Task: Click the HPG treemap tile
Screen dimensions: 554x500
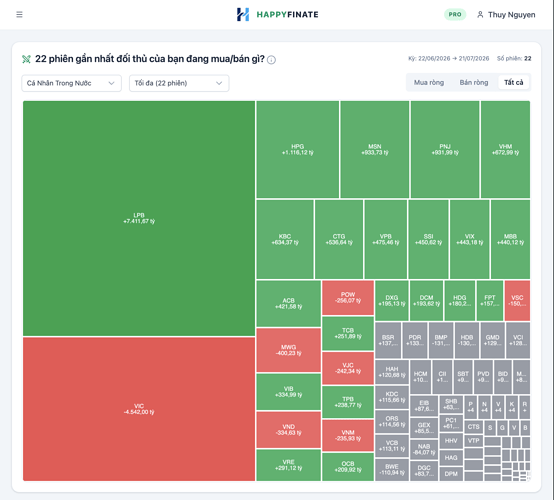Action: [x=297, y=149]
